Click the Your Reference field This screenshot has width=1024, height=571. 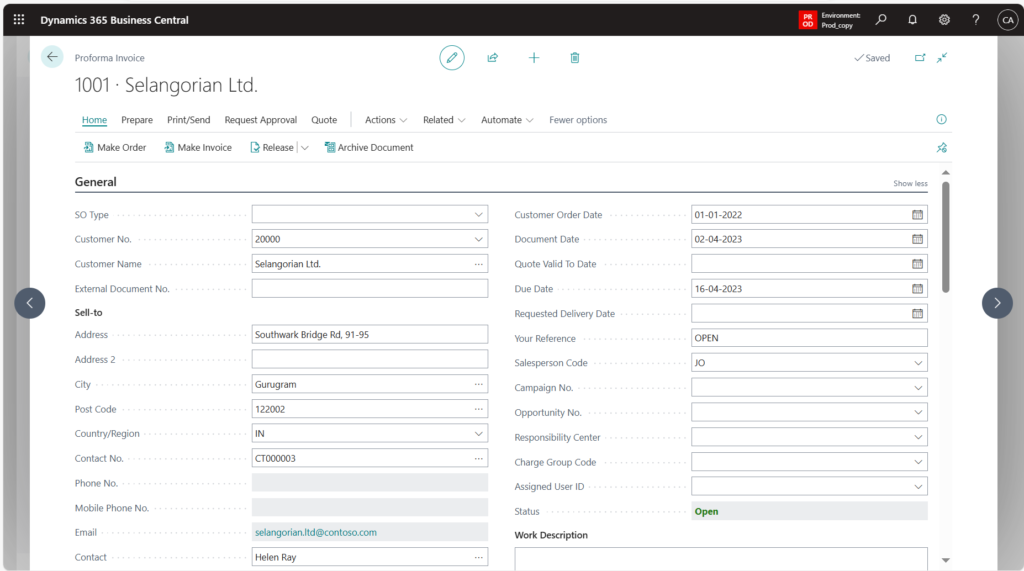click(x=809, y=338)
